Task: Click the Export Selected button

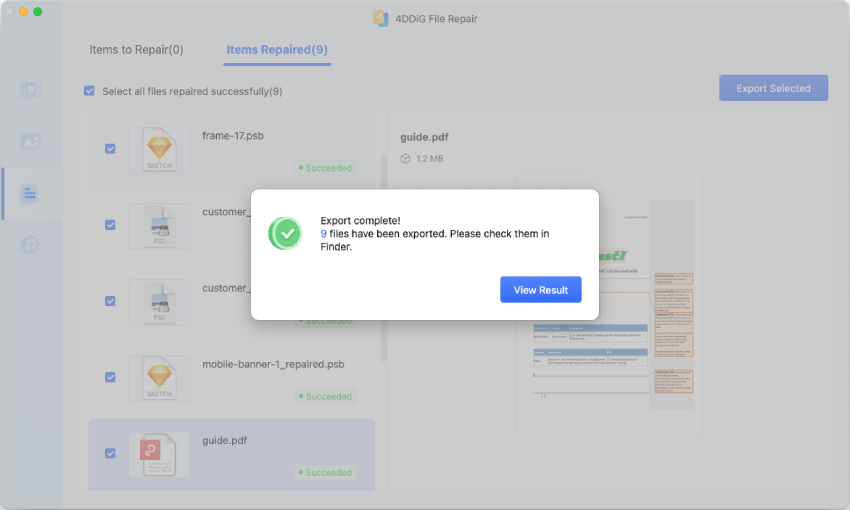Action: [773, 88]
